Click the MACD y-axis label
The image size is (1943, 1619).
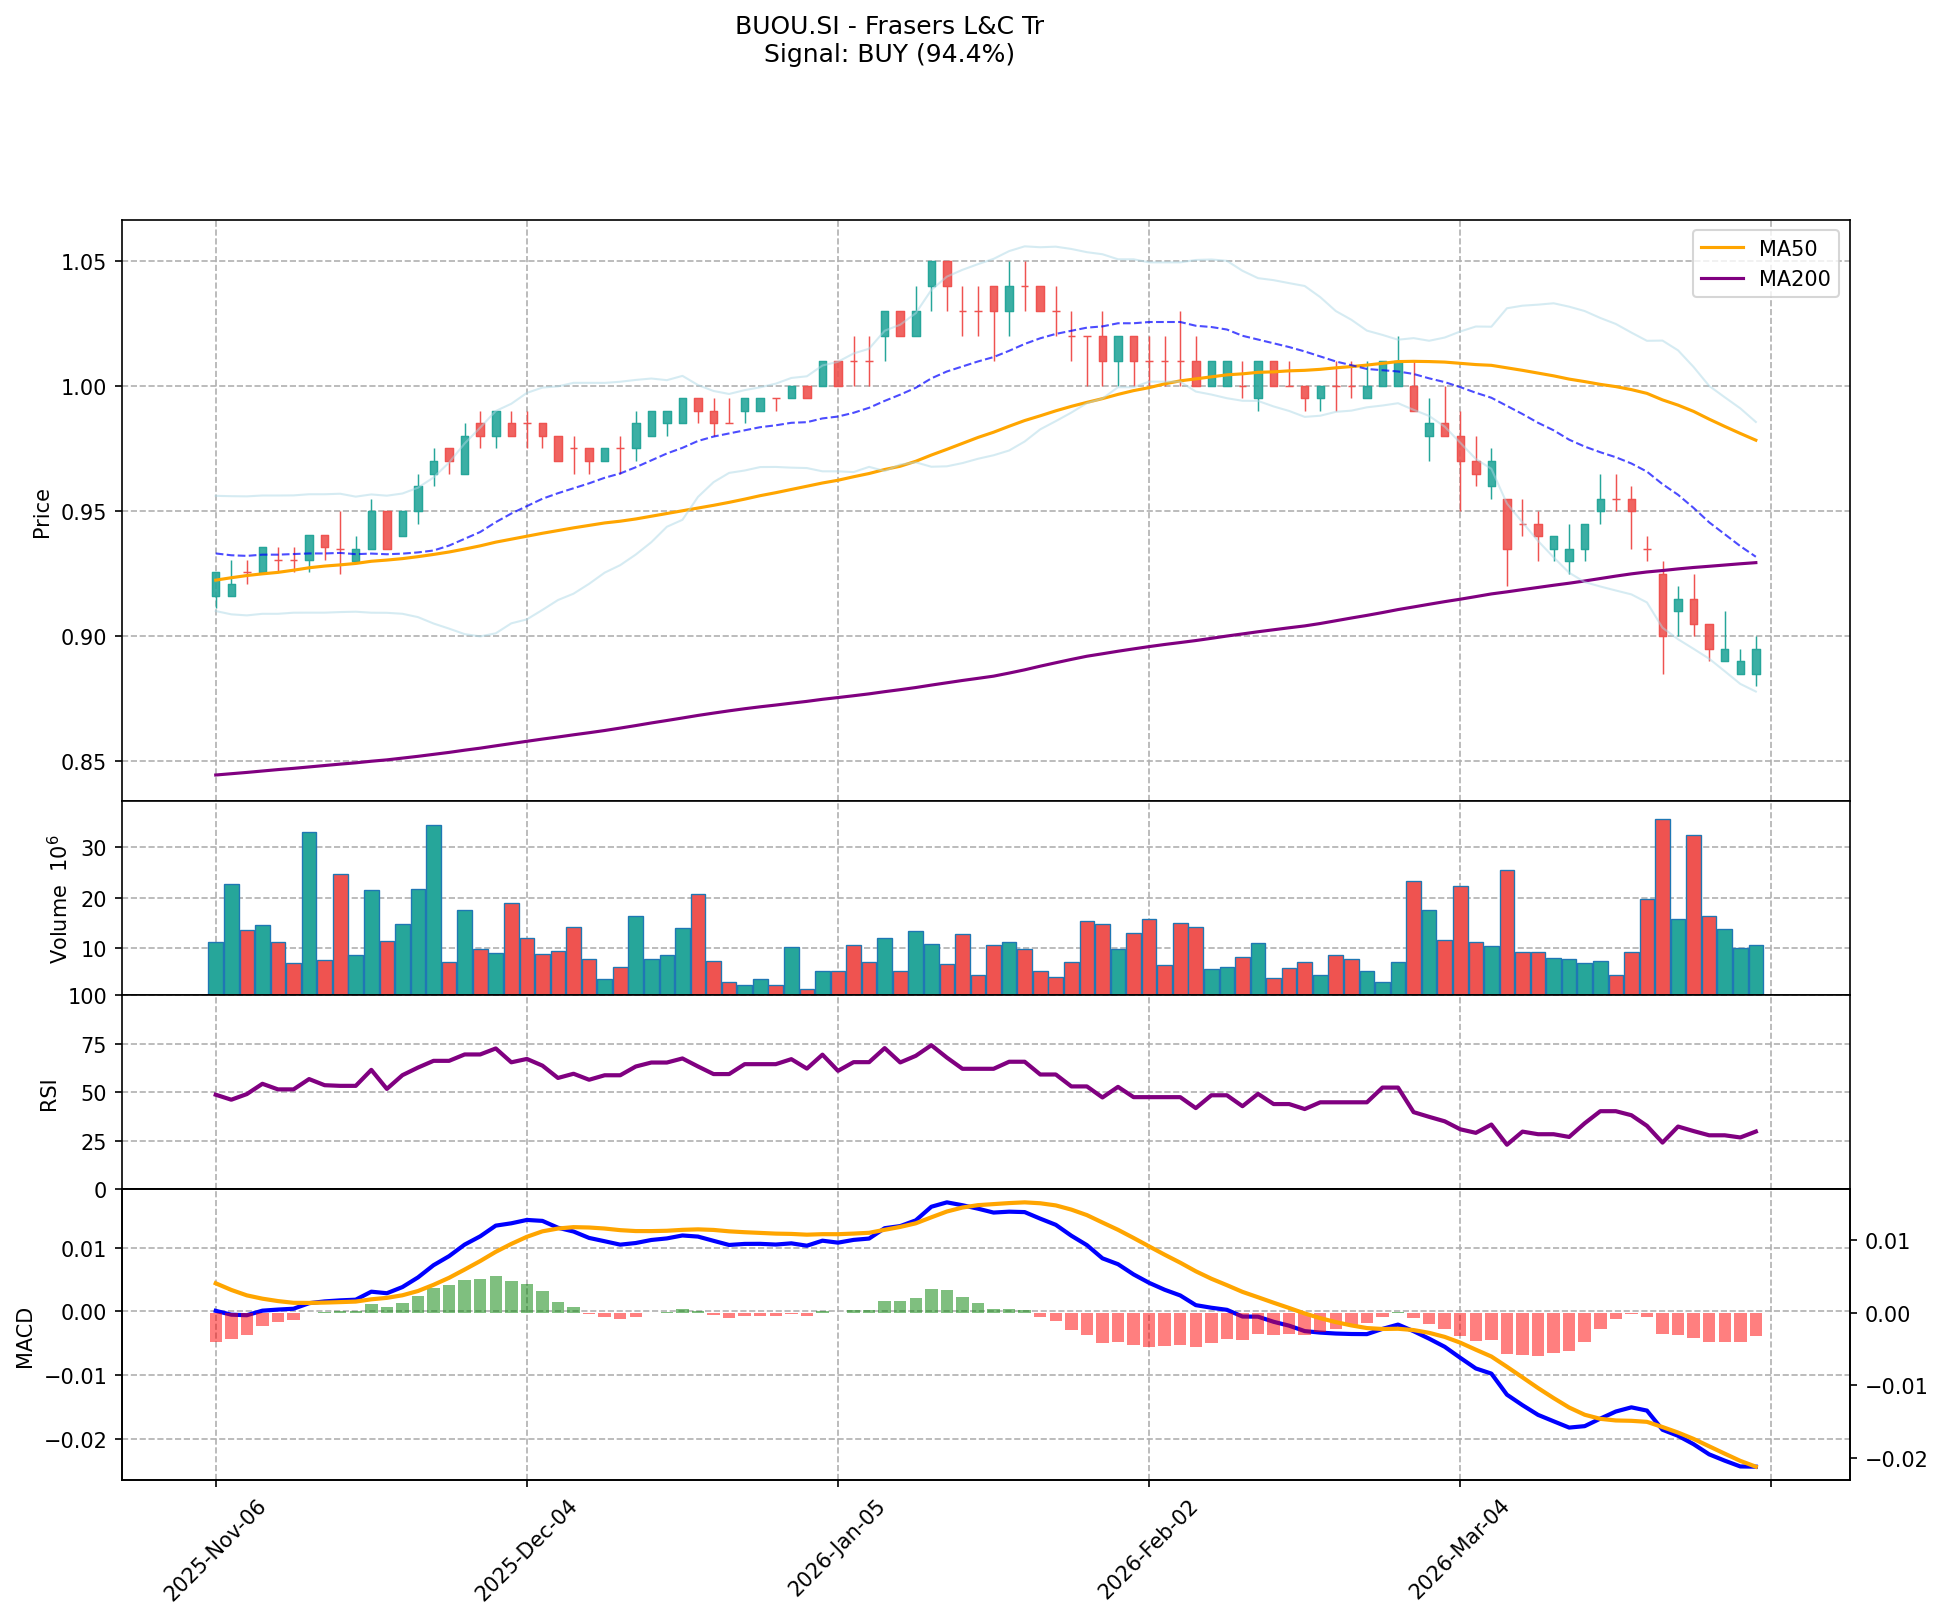click(x=26, y=1337)
